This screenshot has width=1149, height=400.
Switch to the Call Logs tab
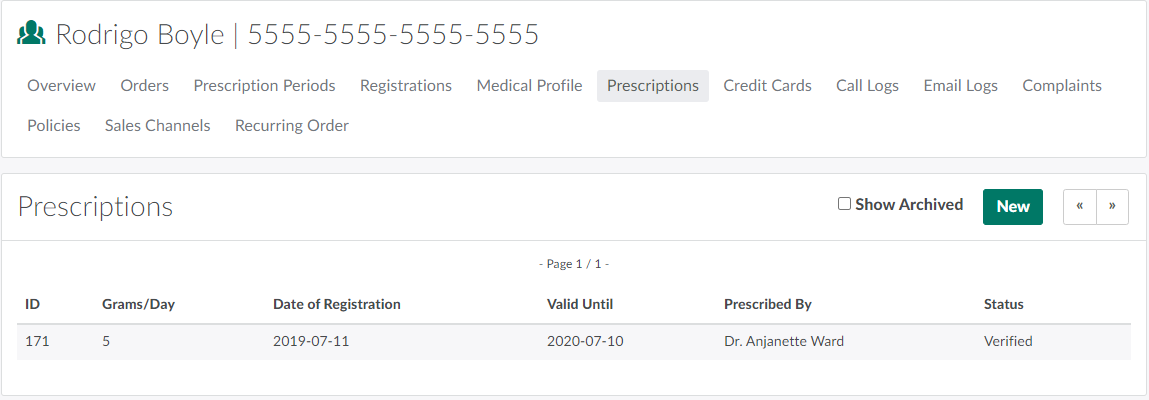click(868, 86)
